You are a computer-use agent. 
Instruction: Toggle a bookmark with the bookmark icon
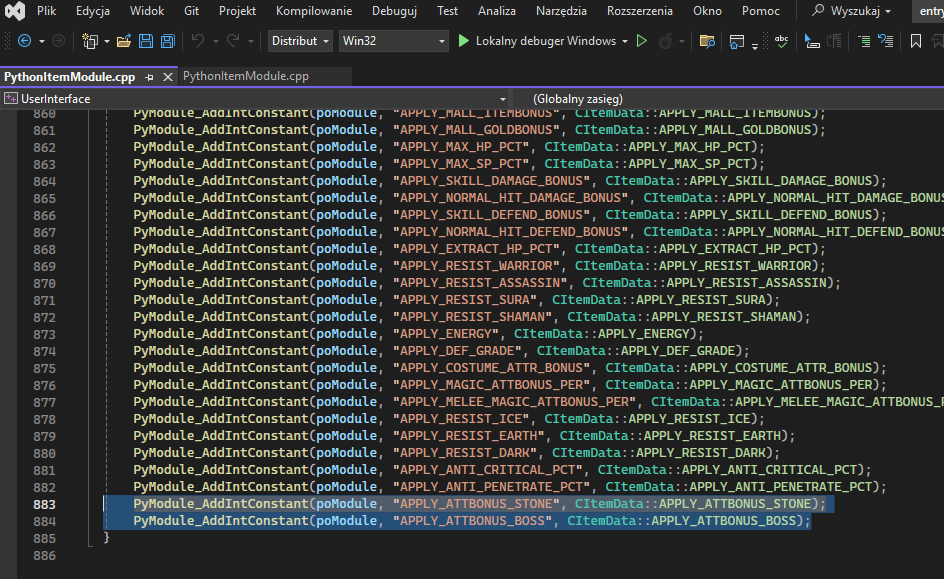pyautogui.click(x=916, y=41)
